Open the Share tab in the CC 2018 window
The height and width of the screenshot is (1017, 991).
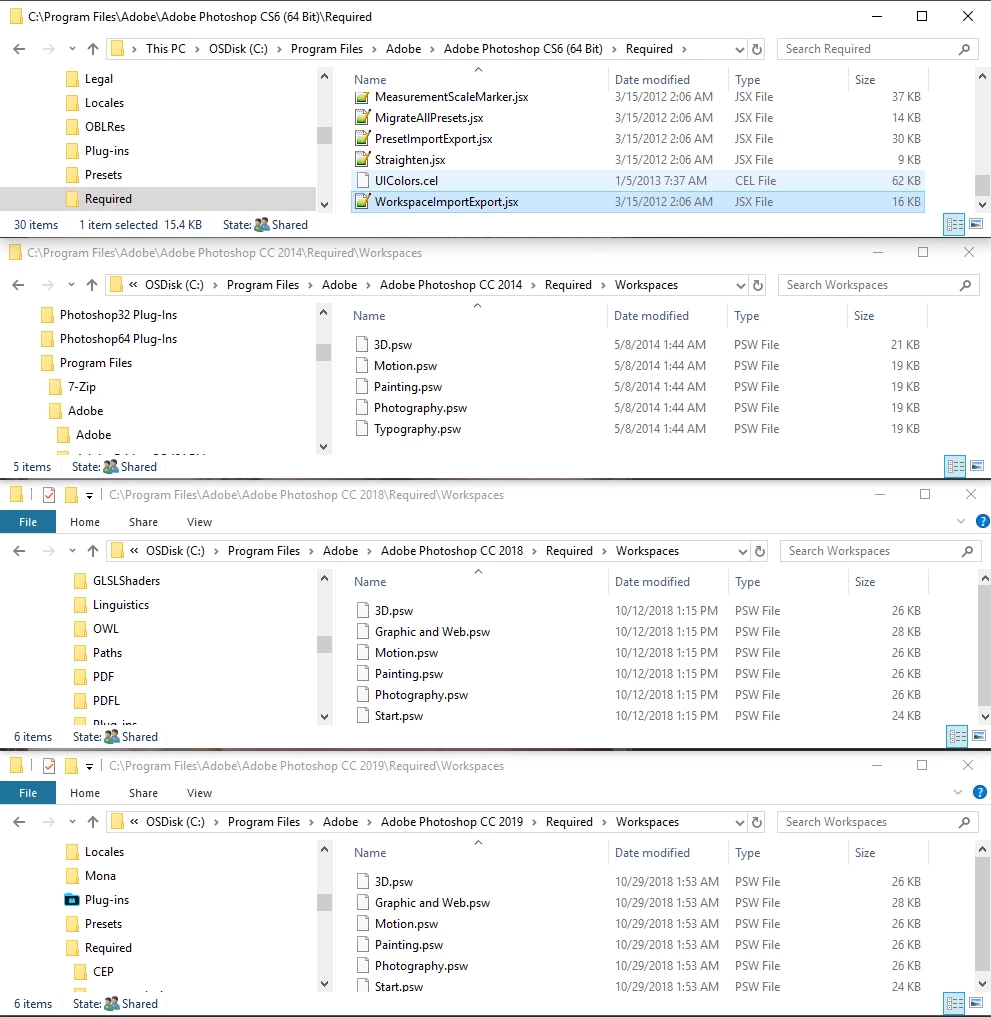click(143, 521)
